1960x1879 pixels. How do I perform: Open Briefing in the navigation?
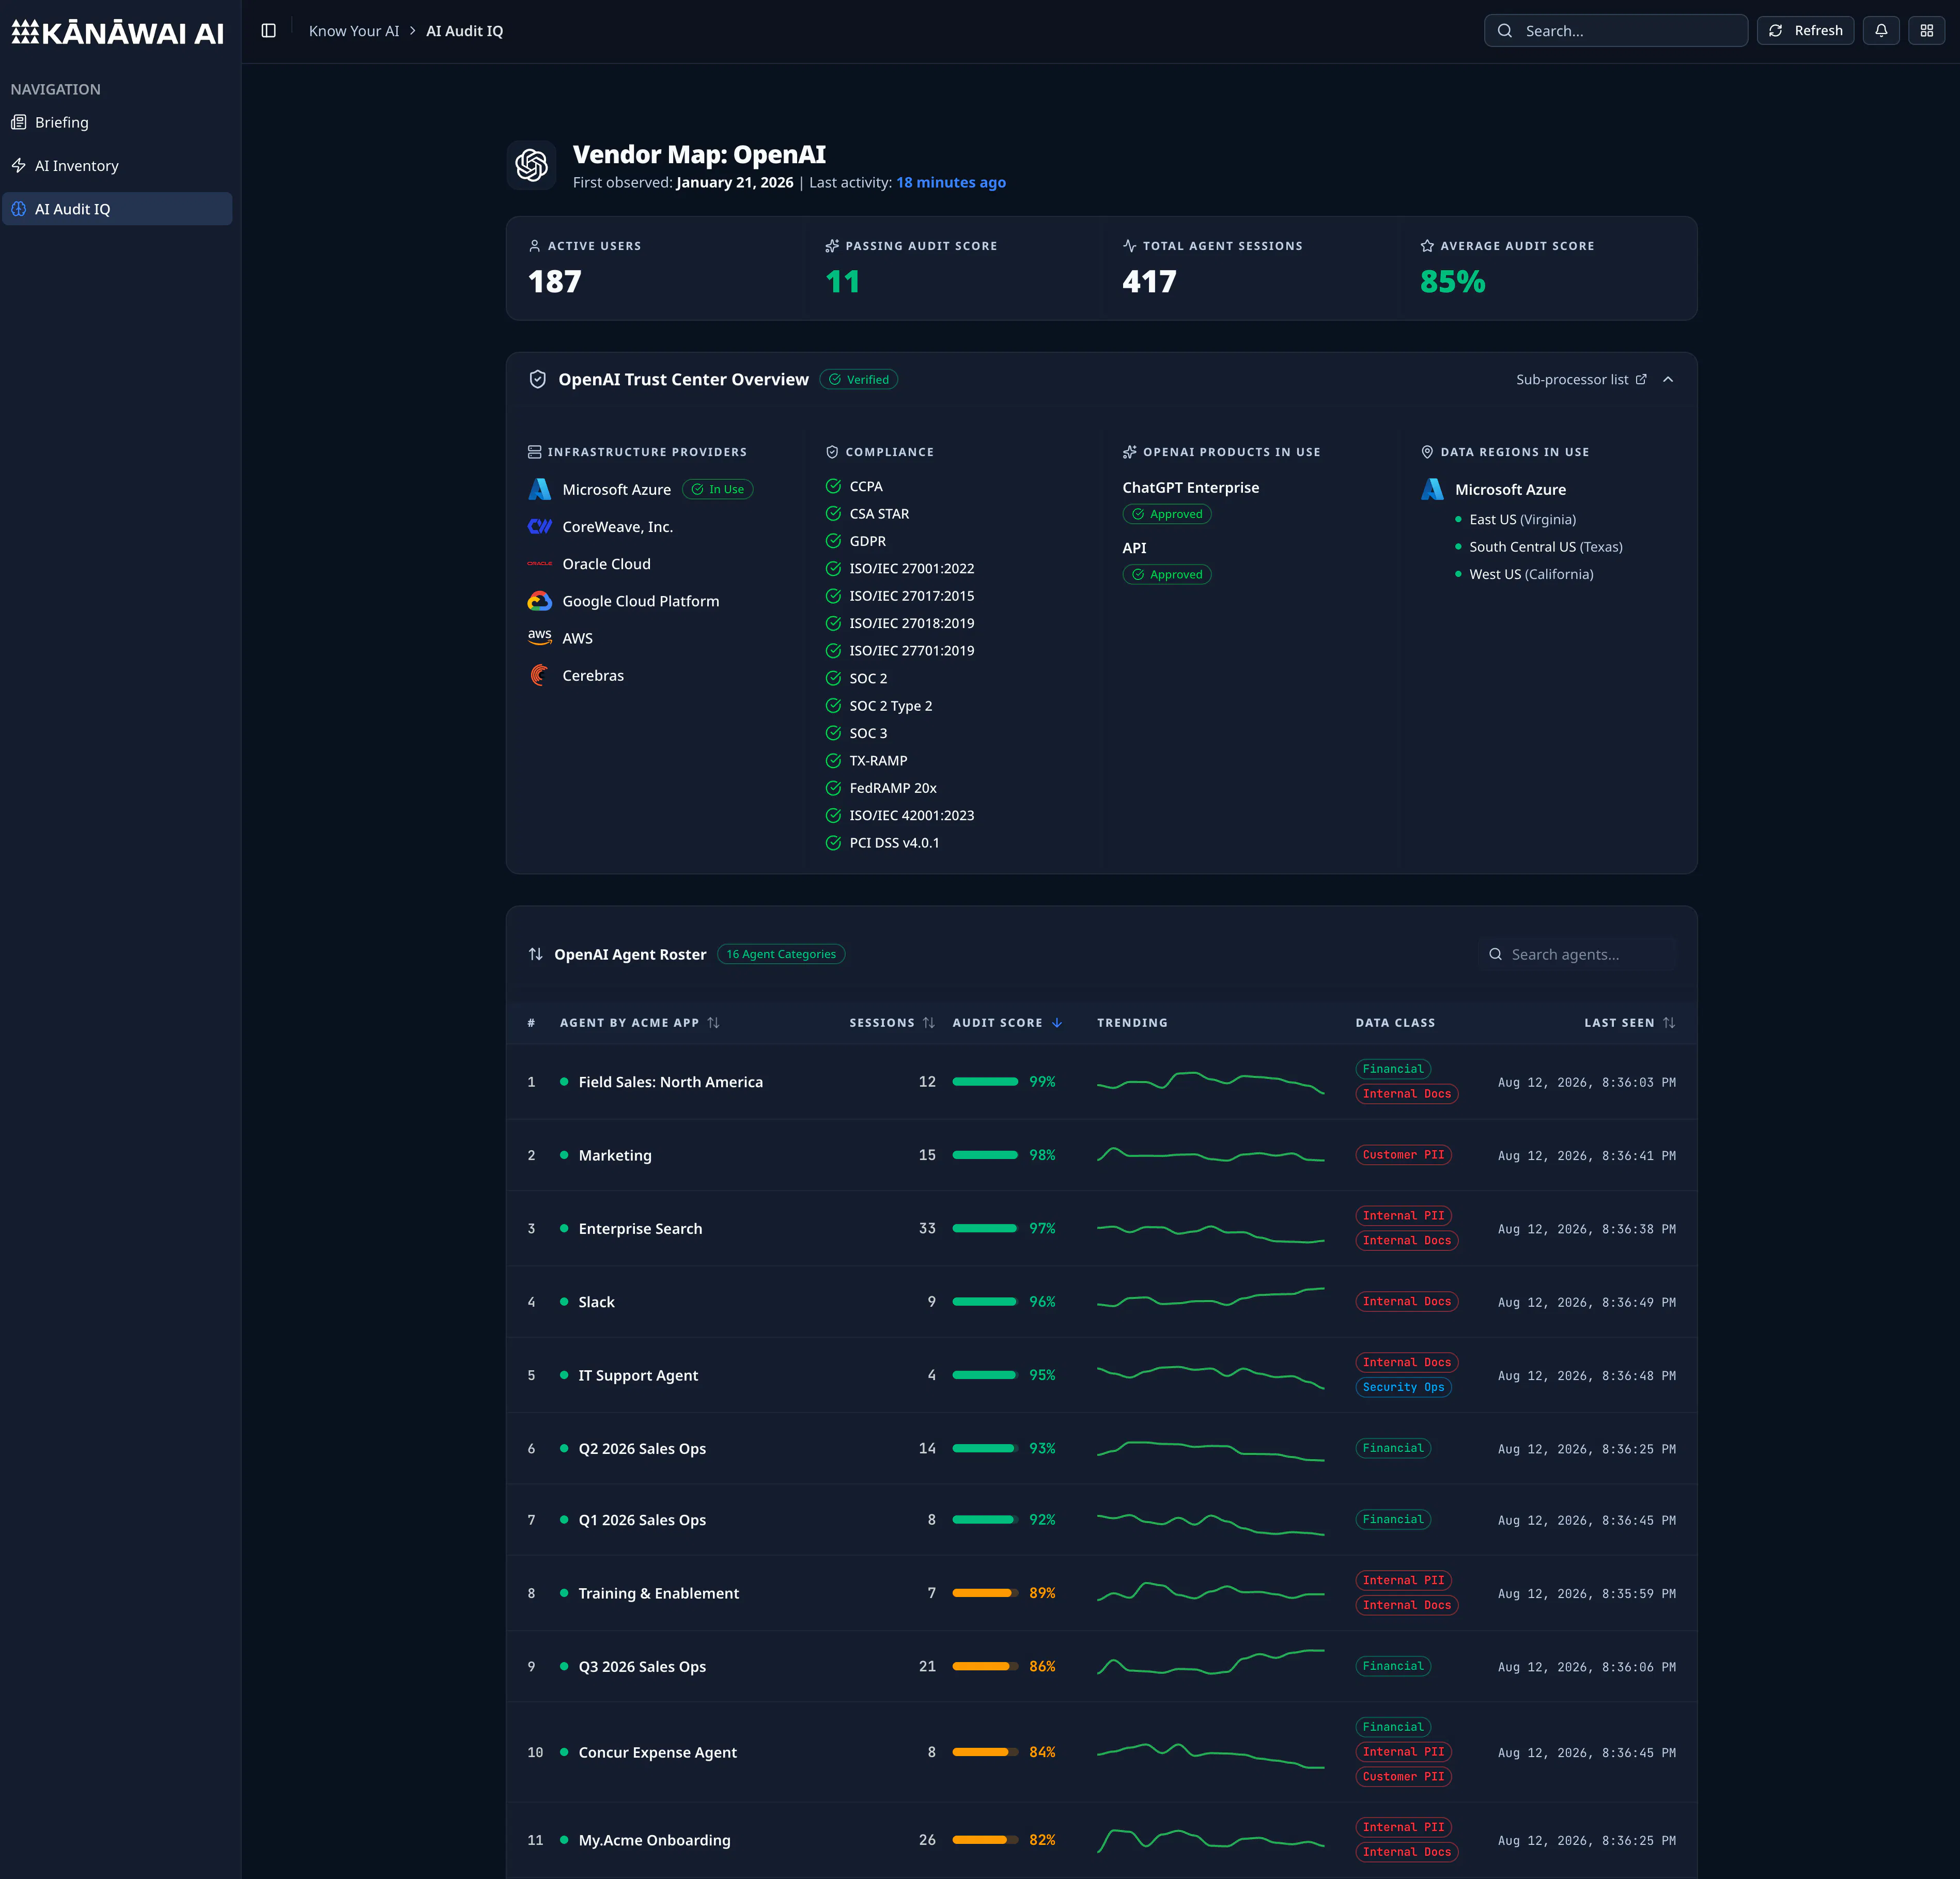pyautogui.click(x=117, y=122)
